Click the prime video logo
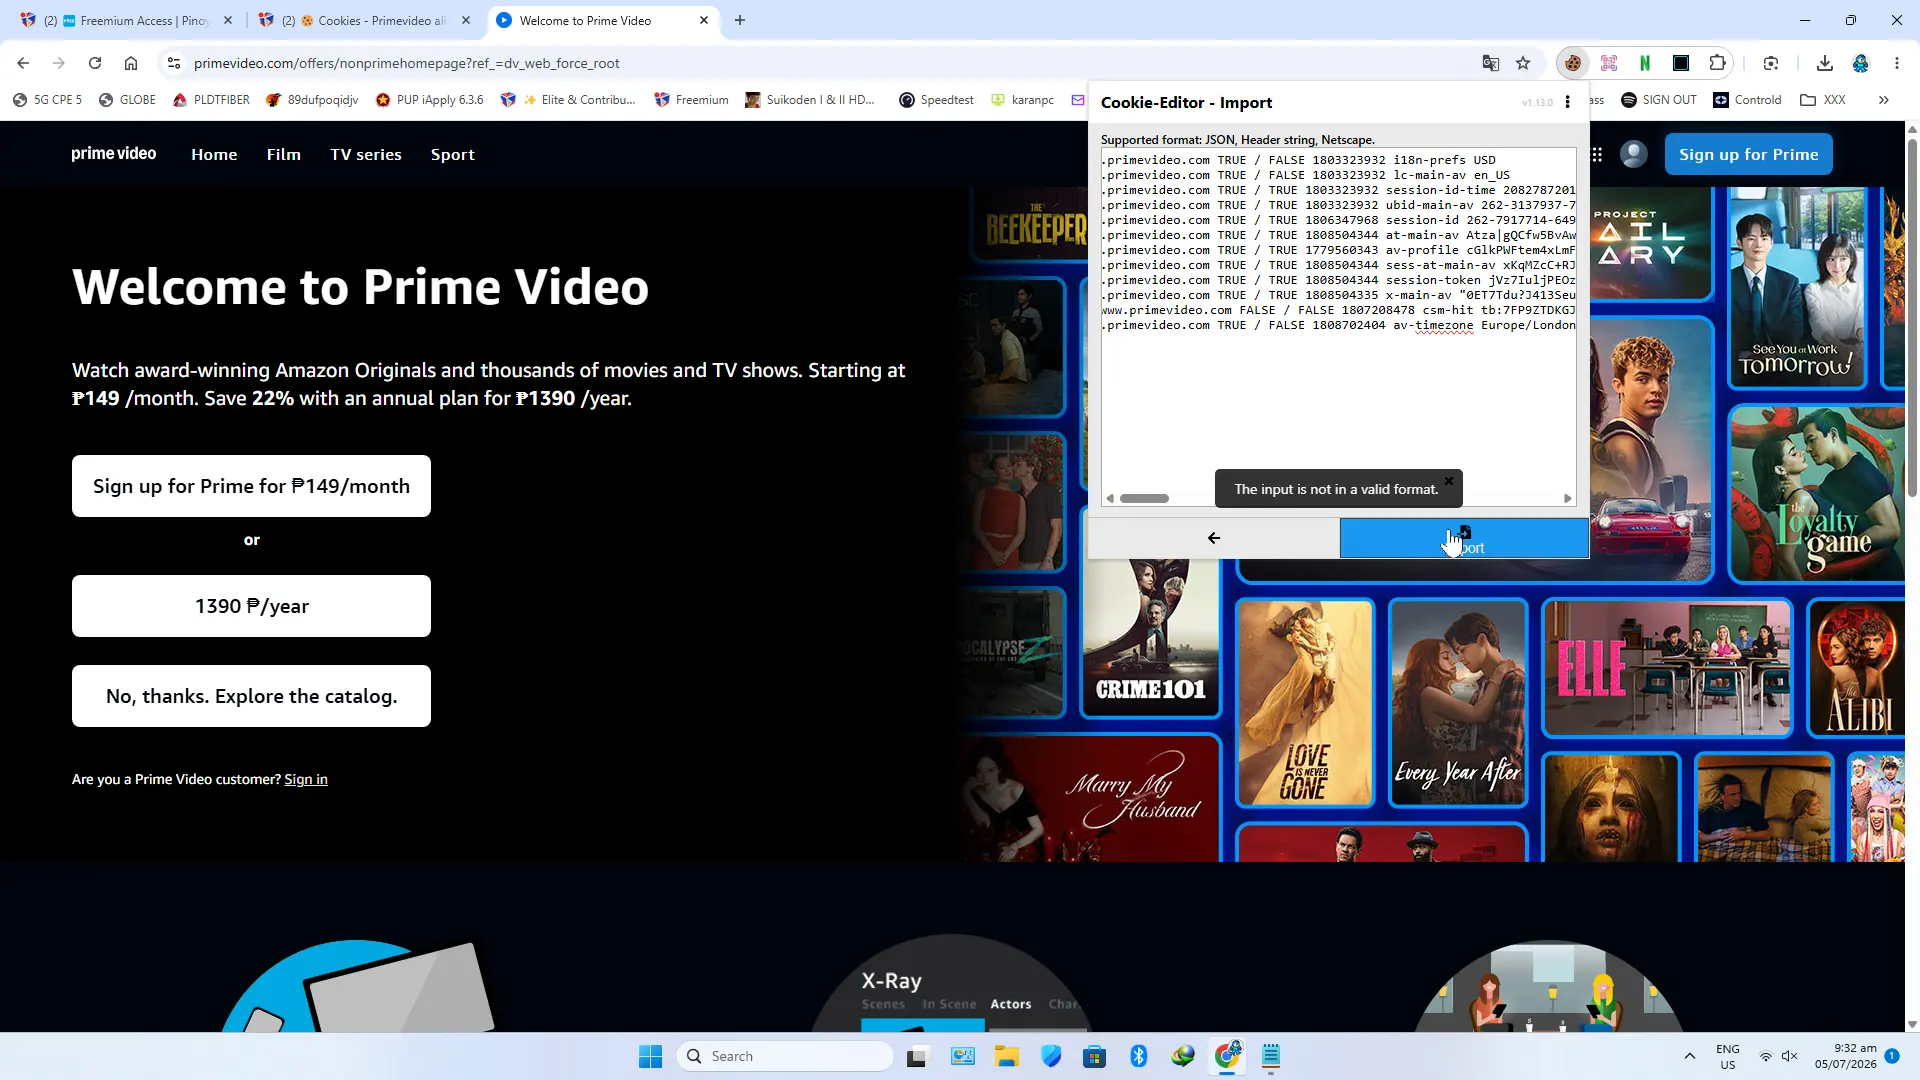Screen dimensions: 1920x1080 tap(114, 154)
